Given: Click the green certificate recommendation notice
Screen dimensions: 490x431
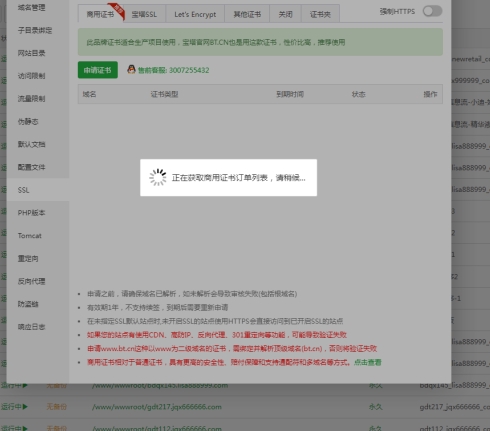Looking at the screenshot, I should (x=260, y=42).
